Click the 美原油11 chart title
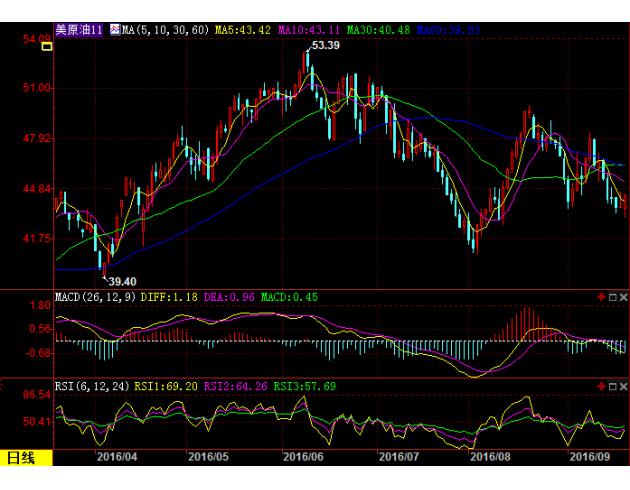The width and height of the screenshot is (630, 490). [79, 31]
